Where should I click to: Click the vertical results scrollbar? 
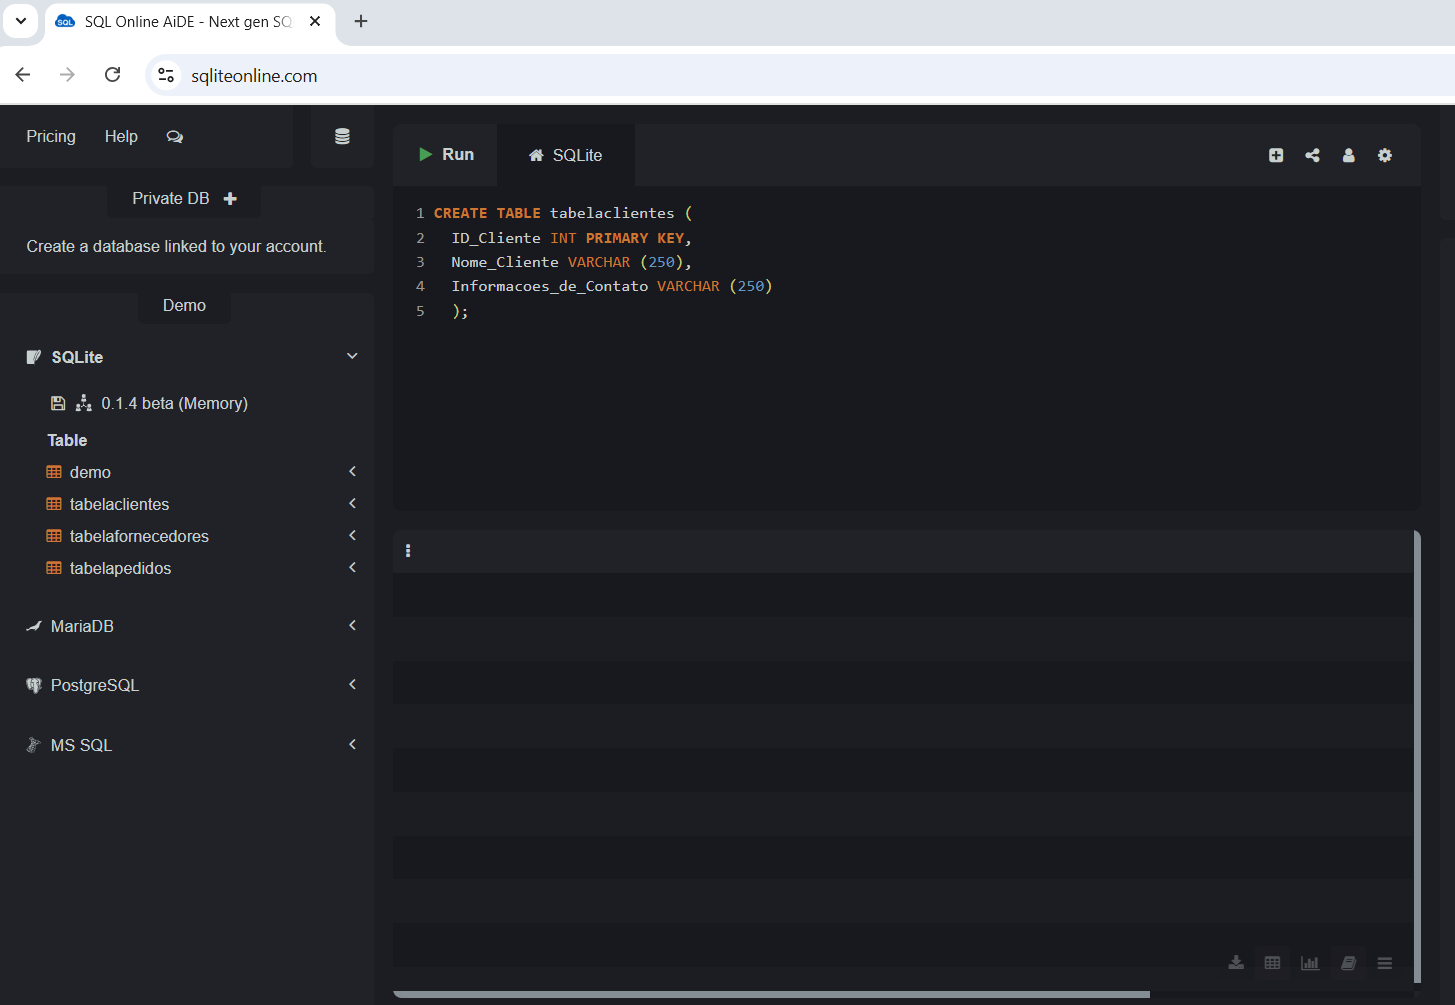coord(1417,758)
